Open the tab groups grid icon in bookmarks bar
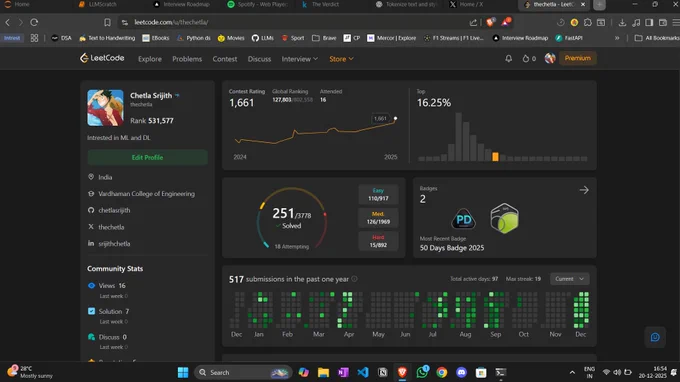The width and height of the screenshot is (680, 382). coord(34,38)
